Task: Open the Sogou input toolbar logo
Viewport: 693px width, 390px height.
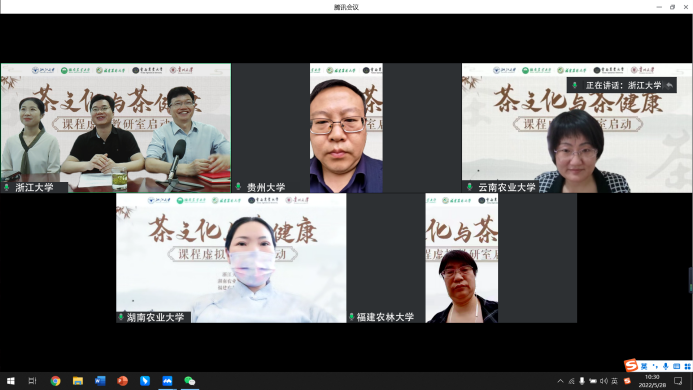Action: coord(631,365)
